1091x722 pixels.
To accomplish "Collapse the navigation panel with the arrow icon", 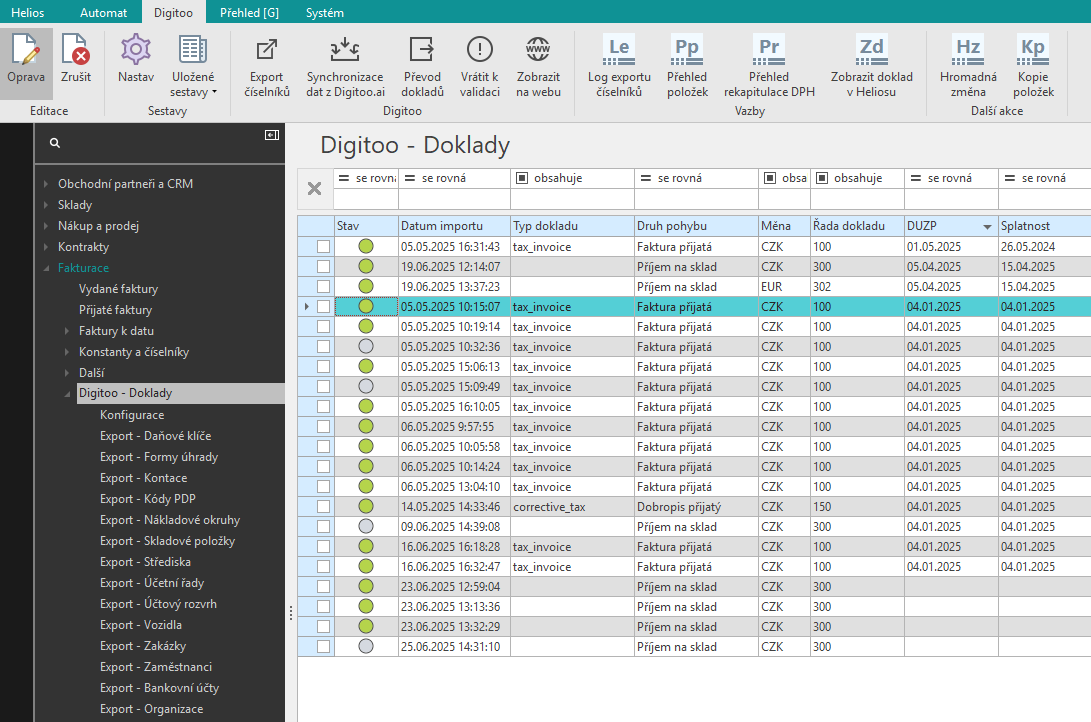I will click(x=272, y=135).
